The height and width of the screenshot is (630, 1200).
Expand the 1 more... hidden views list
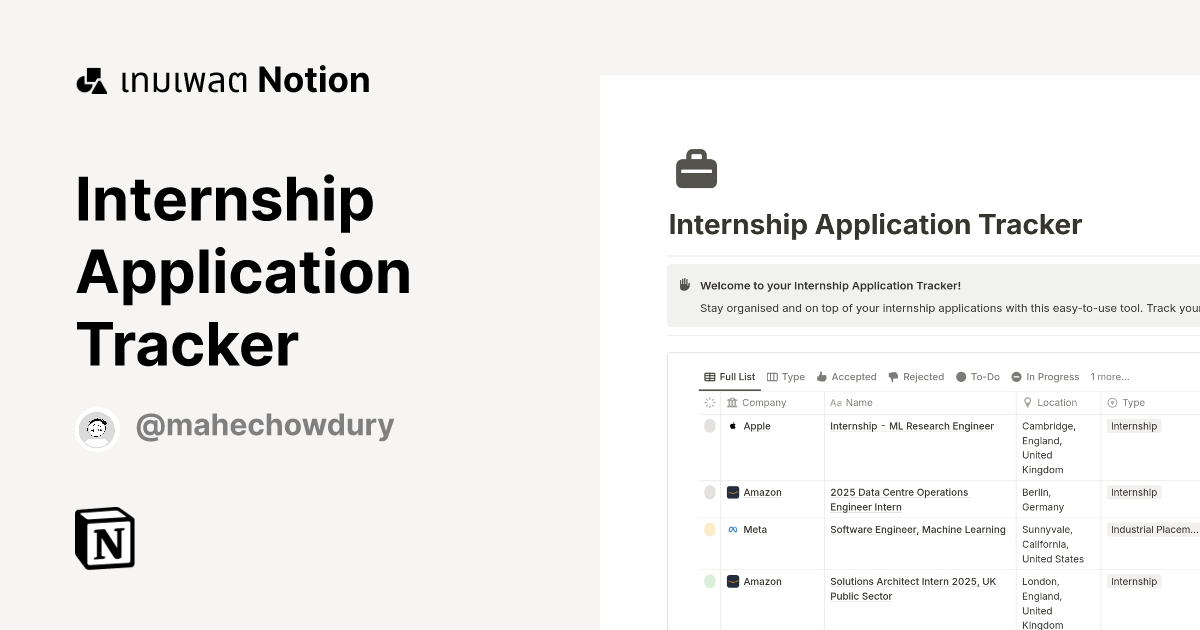click(x=1109, y=377)
